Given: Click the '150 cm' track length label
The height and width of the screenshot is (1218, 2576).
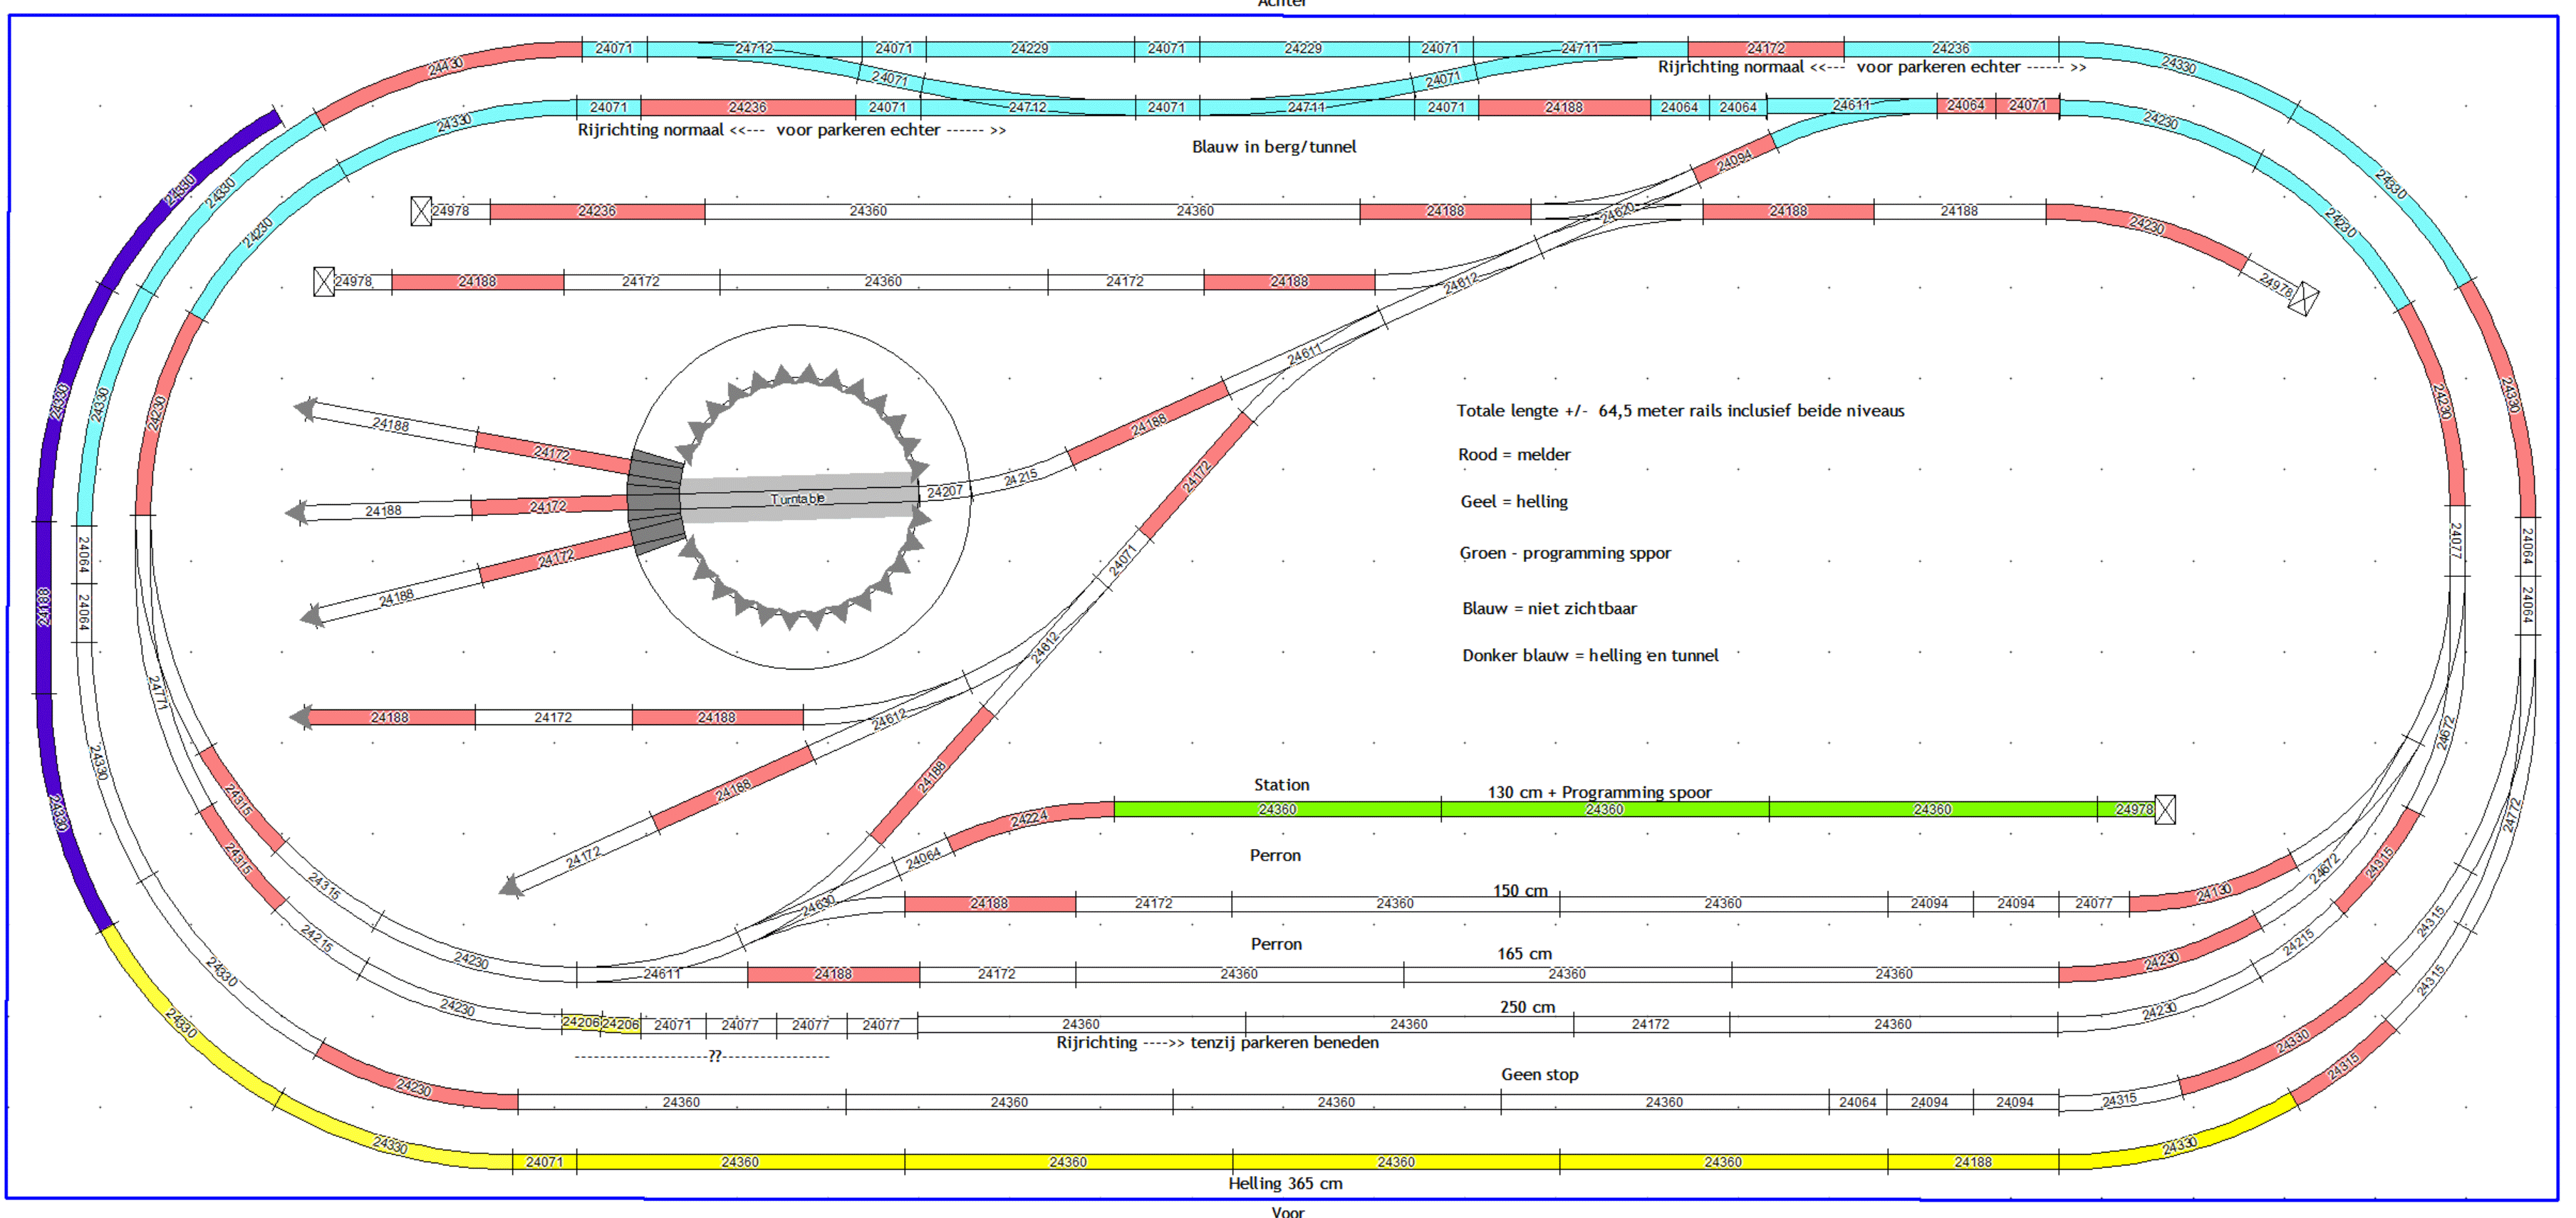Looking at the screenshot, I should [1520, 890].
